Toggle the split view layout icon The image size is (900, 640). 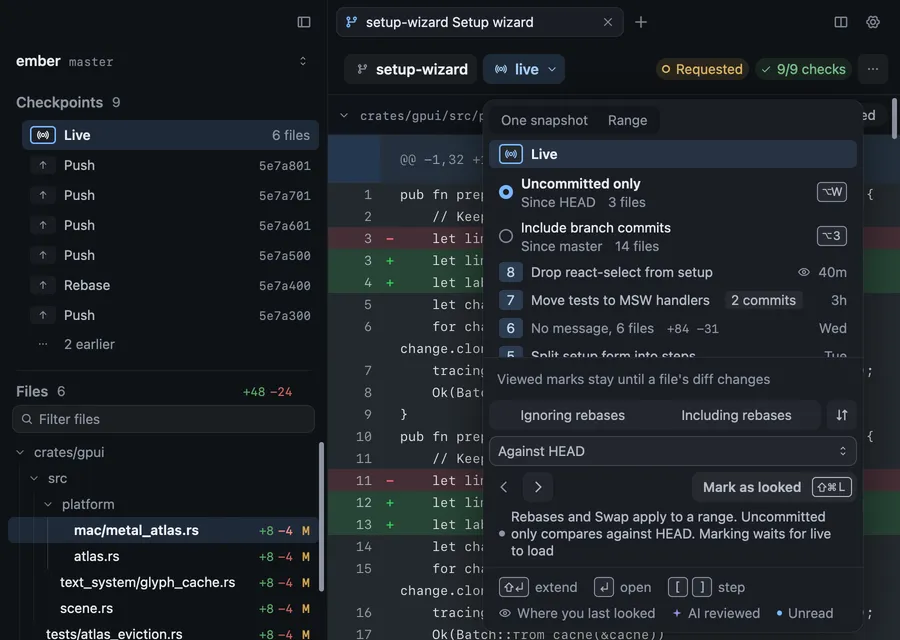point(840,22)
